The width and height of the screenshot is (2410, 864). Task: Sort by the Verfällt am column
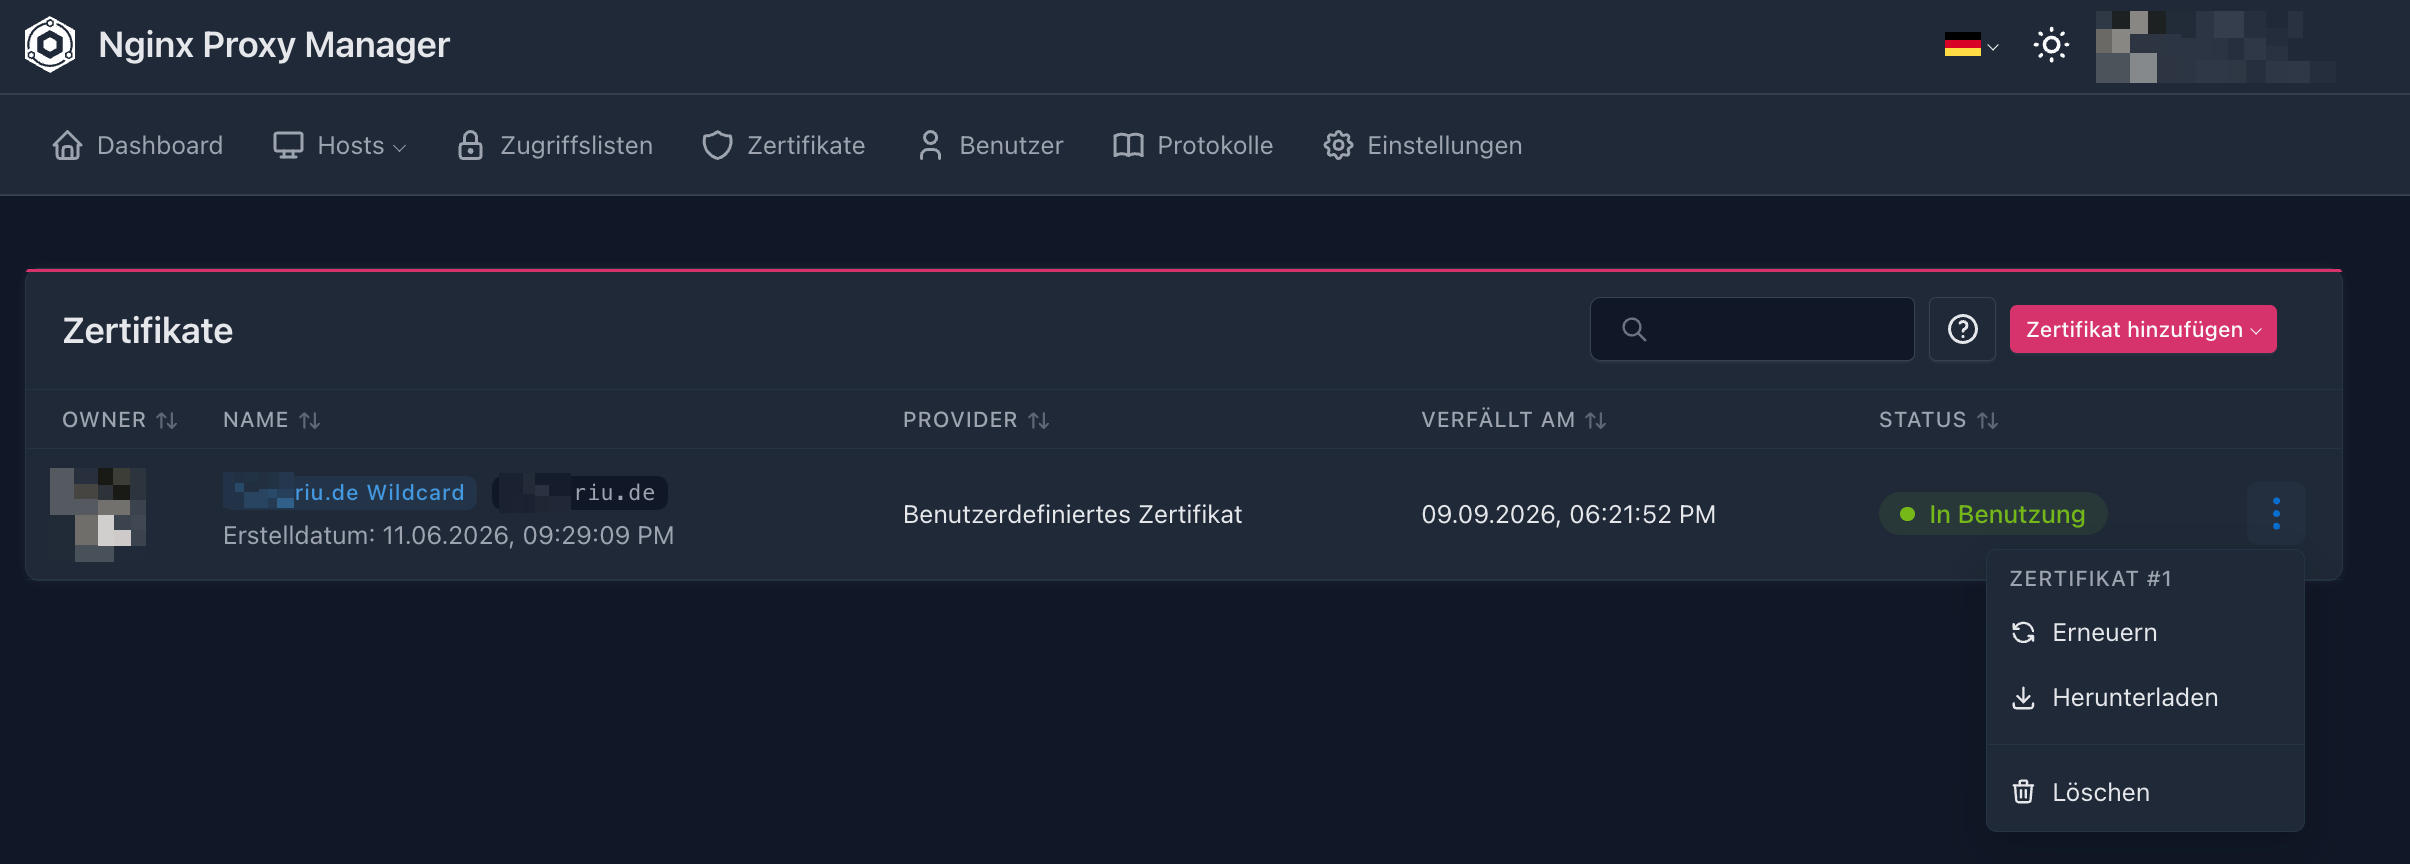click(1514, 420)
